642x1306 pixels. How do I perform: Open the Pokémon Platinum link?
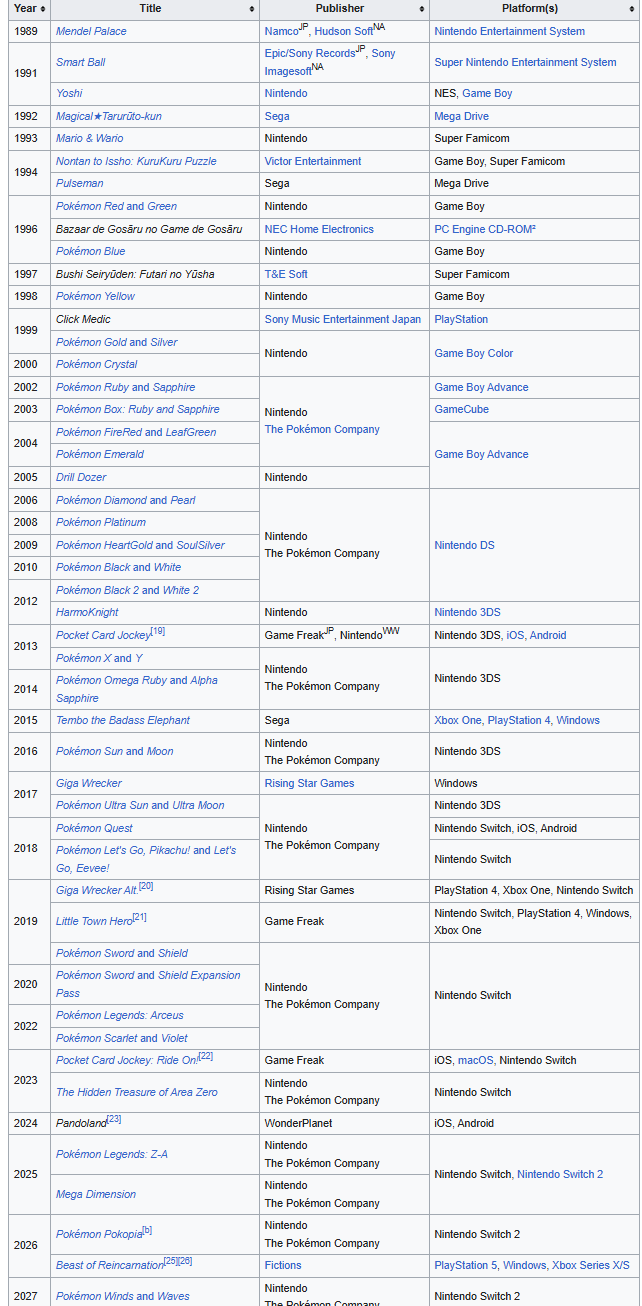(x=101, y=522)
